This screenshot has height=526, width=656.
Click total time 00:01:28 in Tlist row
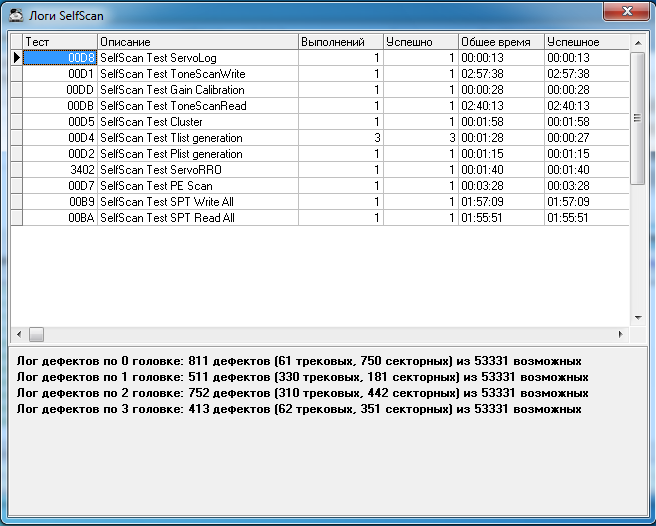coord(502,138)
